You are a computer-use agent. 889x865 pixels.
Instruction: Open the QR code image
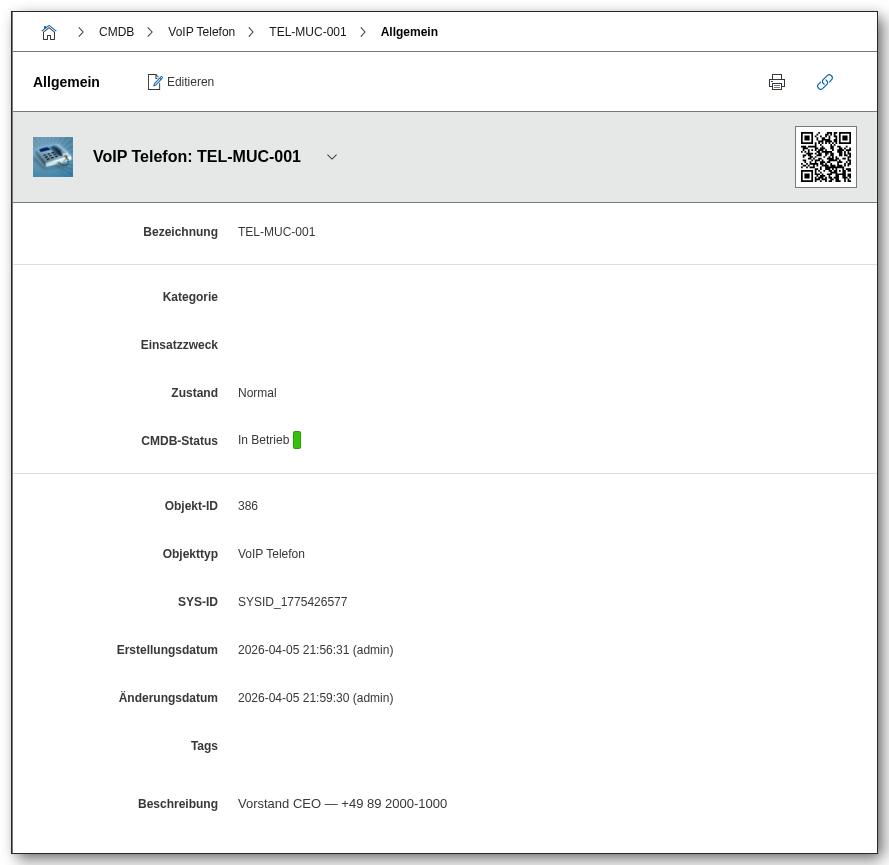click(x=826, y=157)
